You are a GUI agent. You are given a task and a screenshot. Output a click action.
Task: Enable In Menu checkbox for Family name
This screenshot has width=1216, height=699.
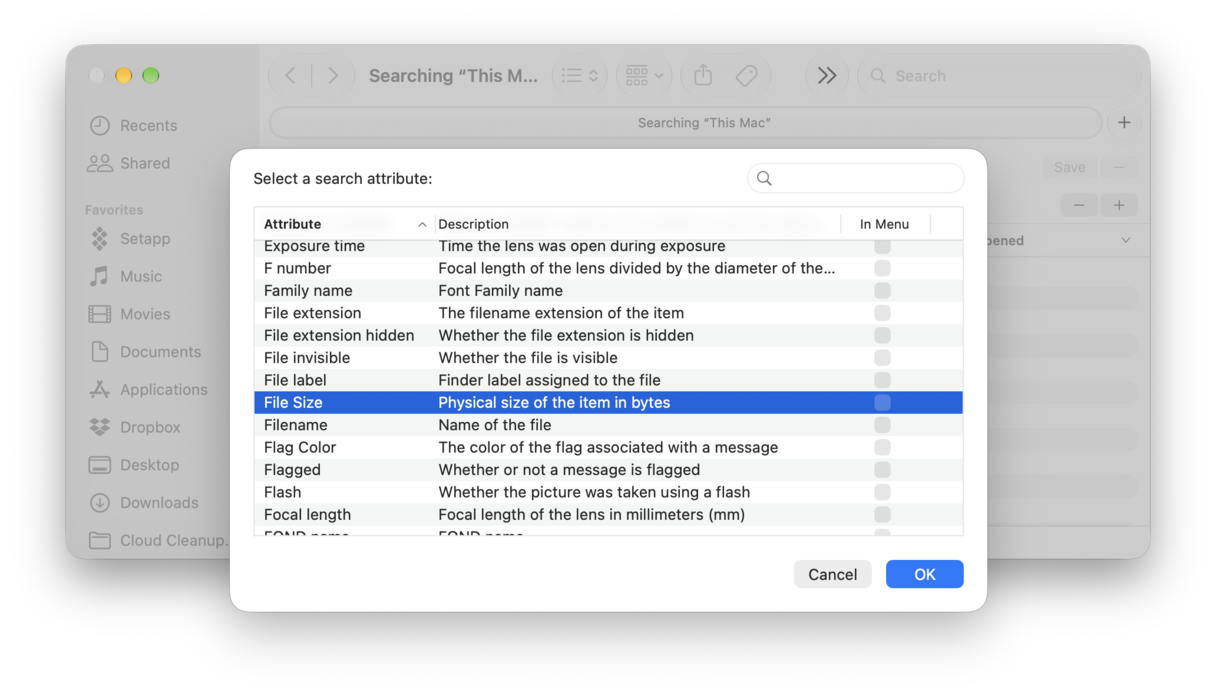(882, 291)
